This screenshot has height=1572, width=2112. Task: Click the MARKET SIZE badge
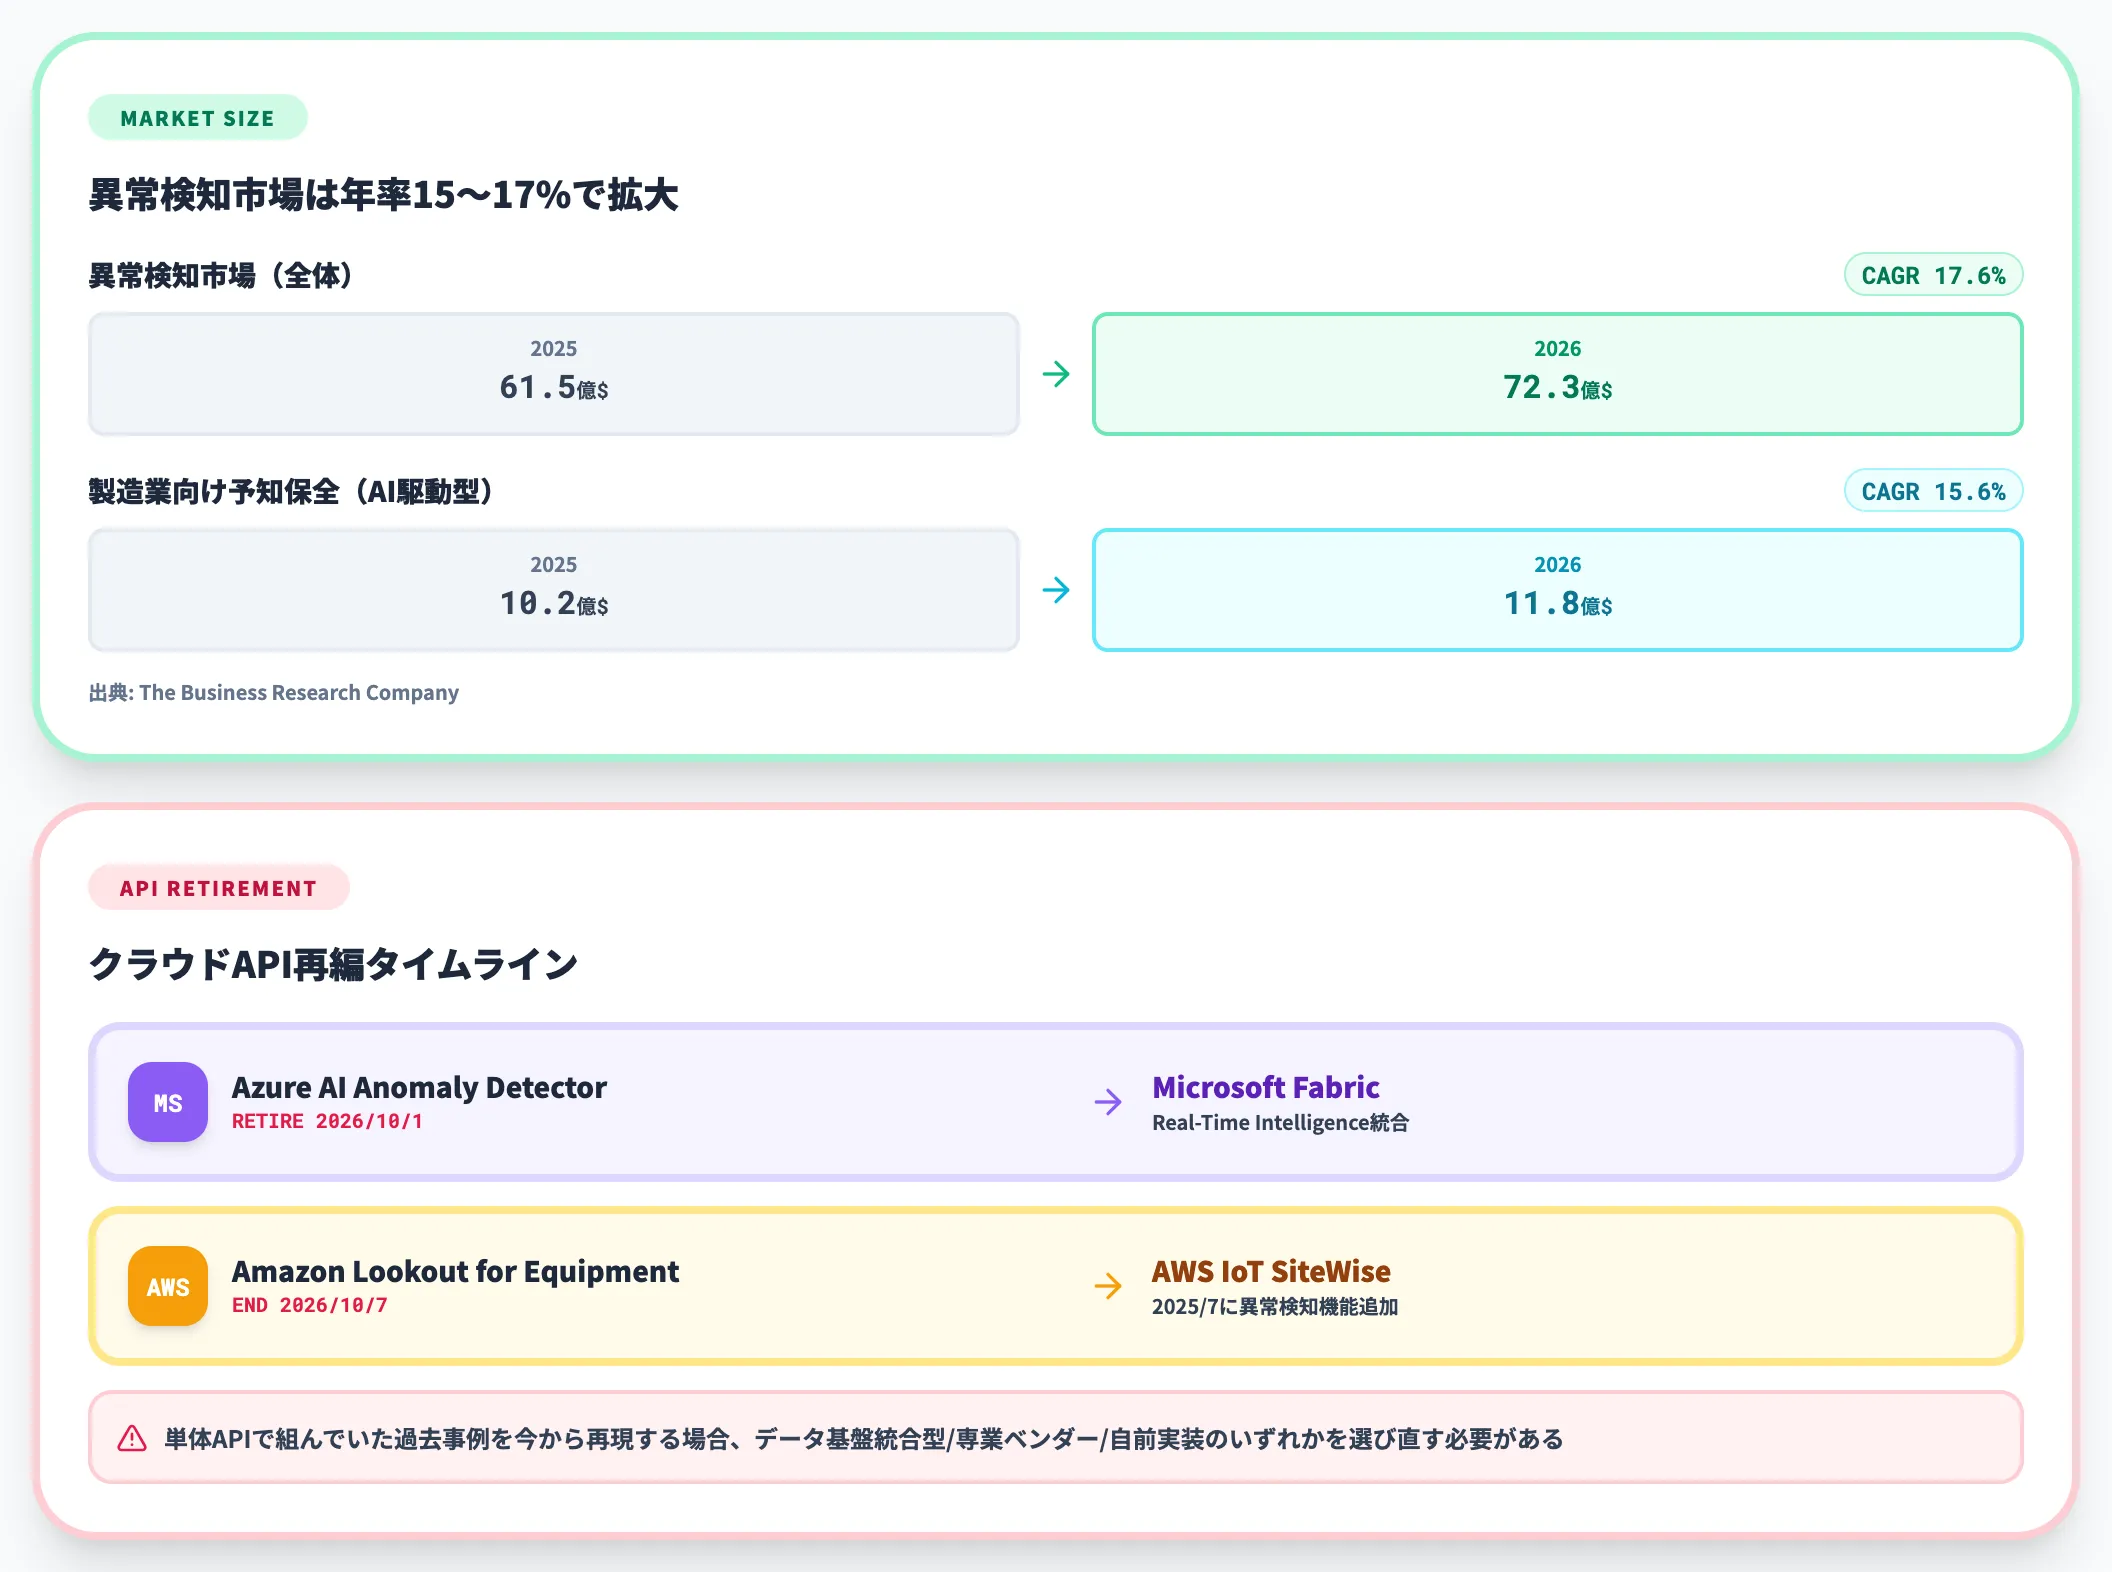(197, 118)
